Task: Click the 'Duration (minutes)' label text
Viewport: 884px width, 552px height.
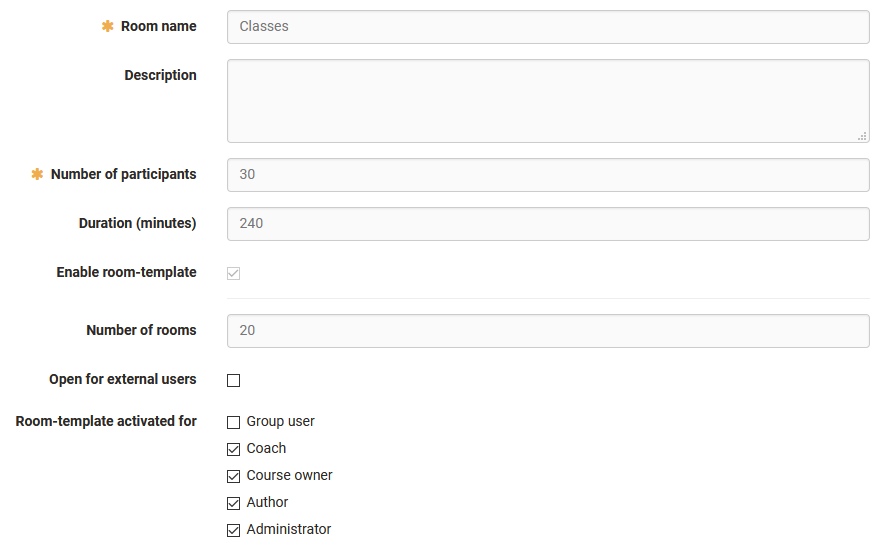Action: (x=137, y=224)
